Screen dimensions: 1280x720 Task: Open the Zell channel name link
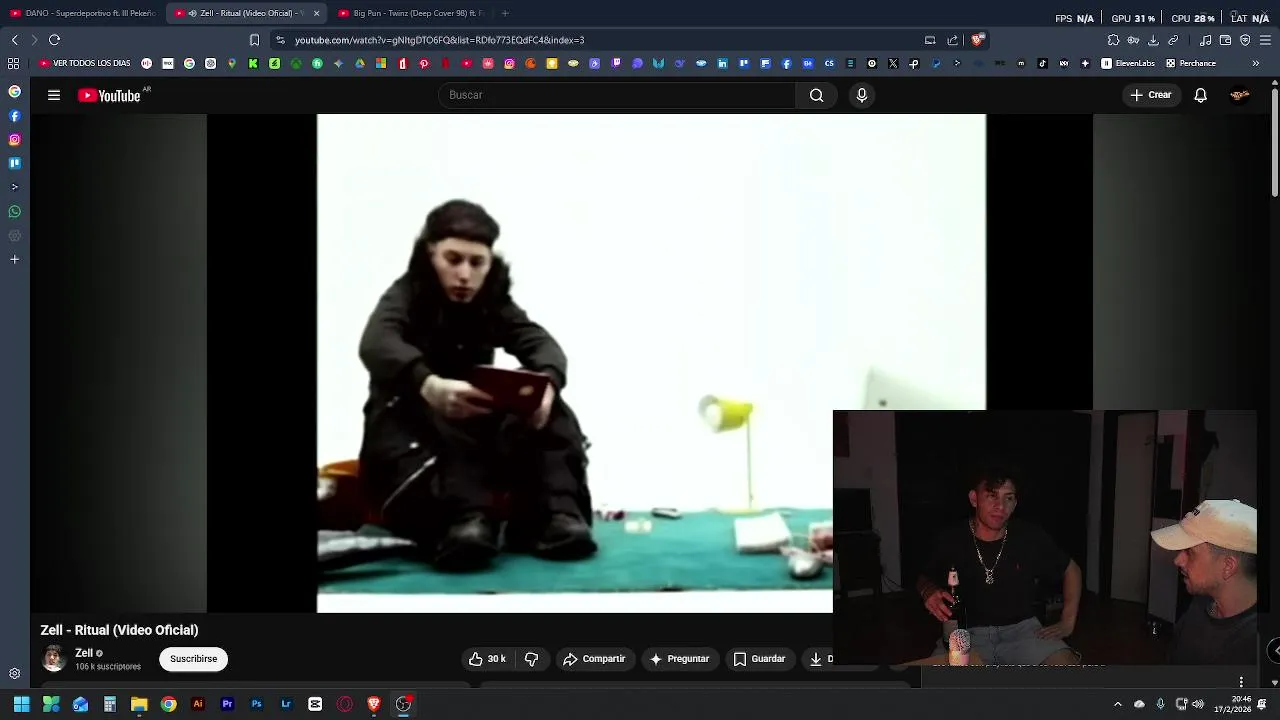(84, 653)
